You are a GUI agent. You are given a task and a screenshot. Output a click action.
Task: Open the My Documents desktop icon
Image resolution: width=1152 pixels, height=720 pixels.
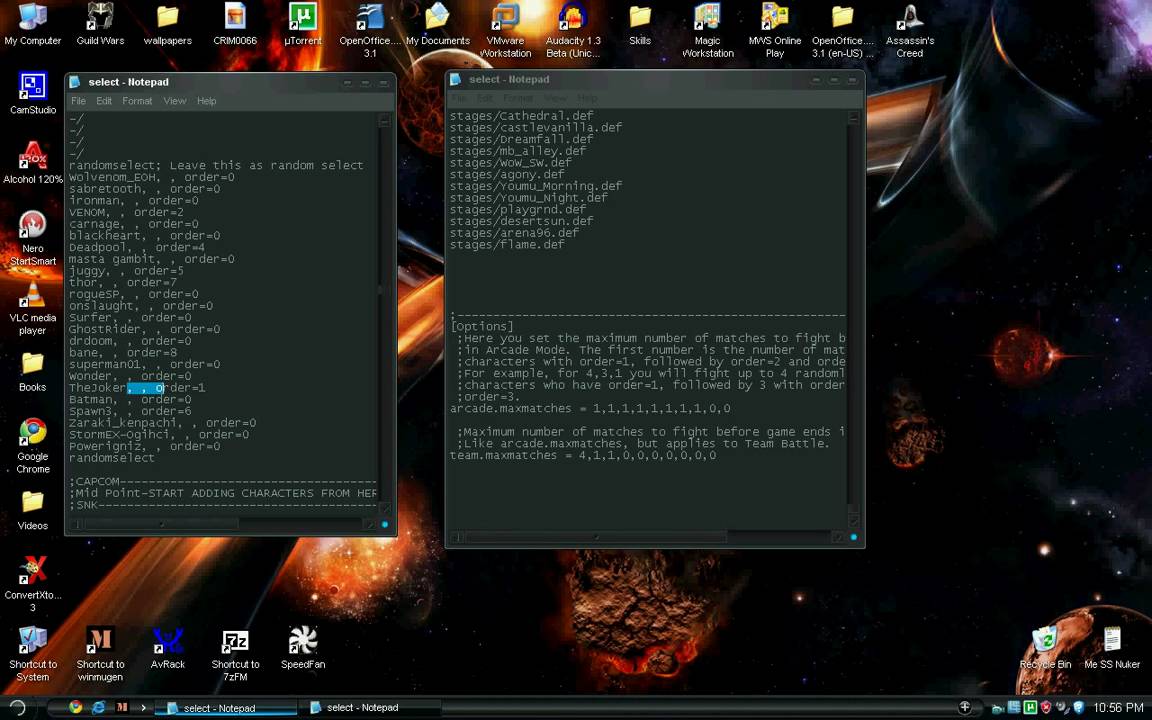(437, 25)
